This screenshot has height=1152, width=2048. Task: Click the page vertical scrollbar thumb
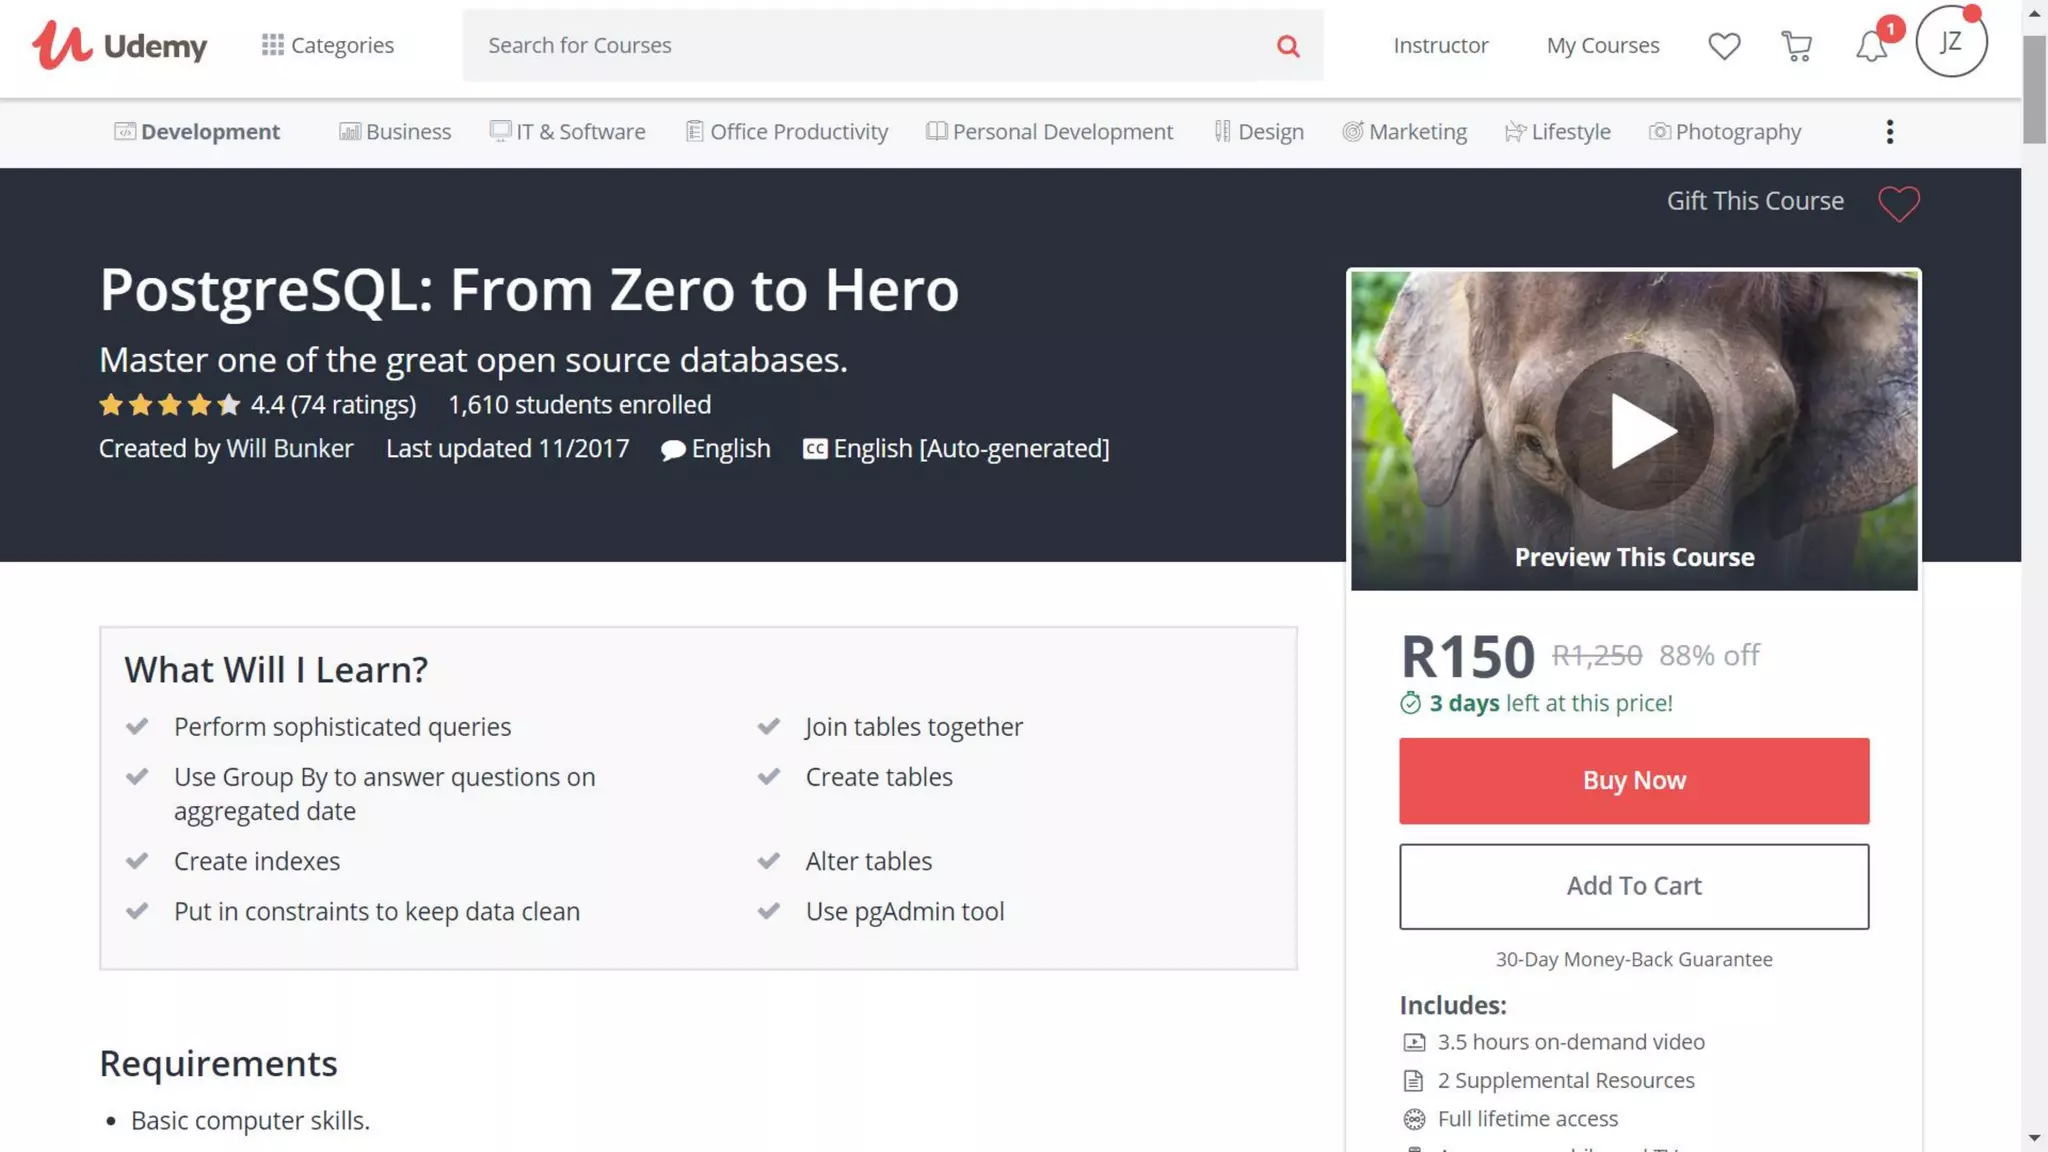tap(2034, 90)
